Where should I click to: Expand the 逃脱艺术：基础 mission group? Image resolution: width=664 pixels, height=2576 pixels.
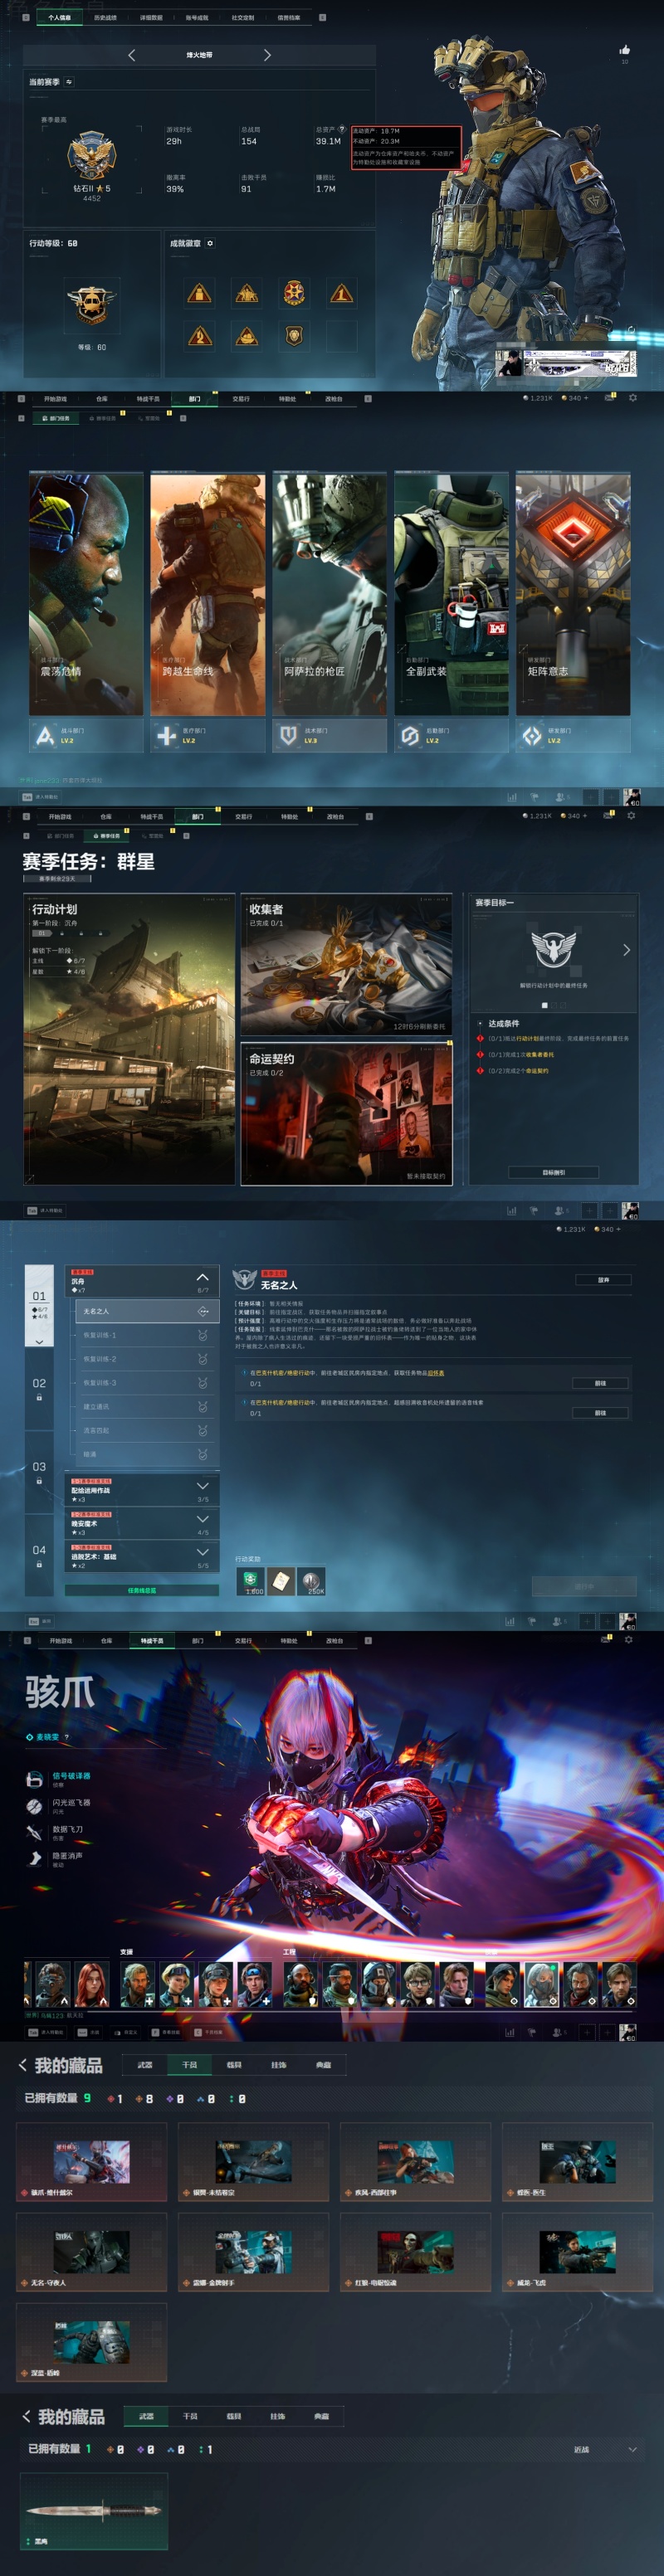(202, 1552)
